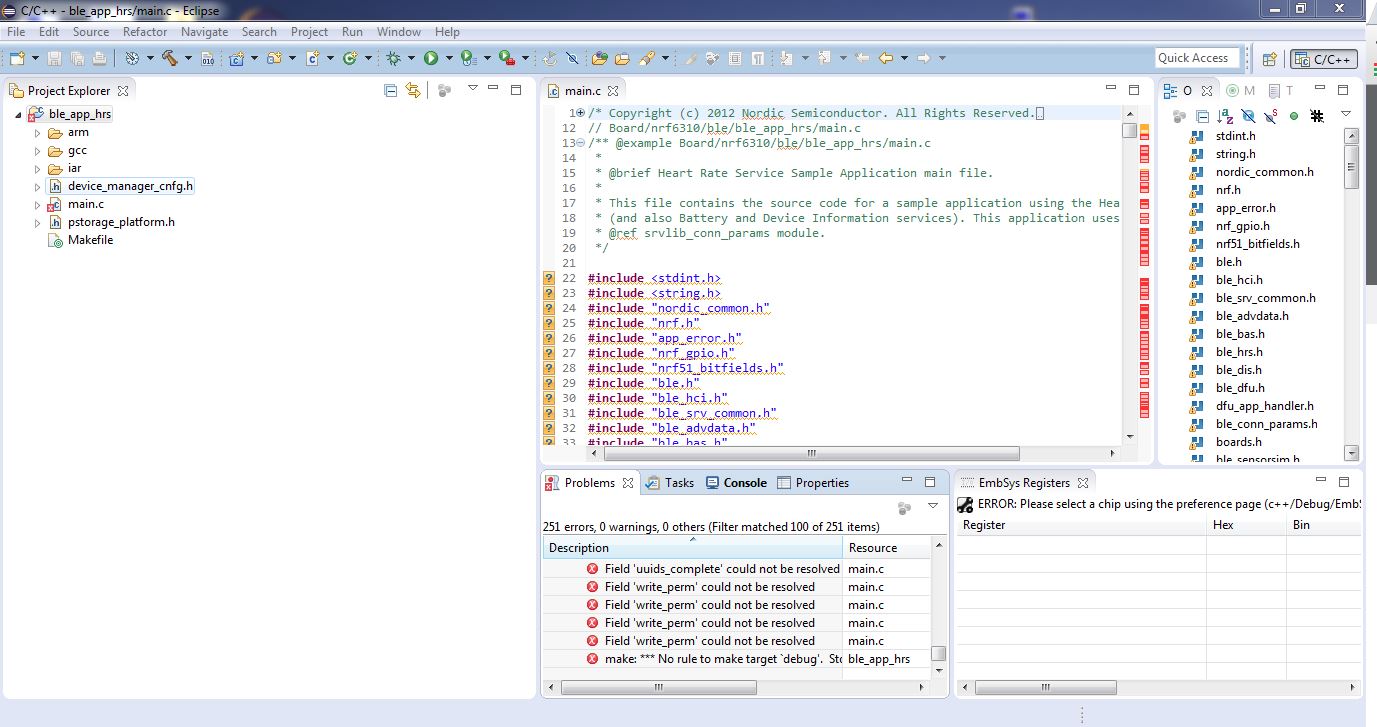The width and height of the screenshot is (1377, 727).
Task: Click the New C source file icon
Action: click(x=312, y=58)
